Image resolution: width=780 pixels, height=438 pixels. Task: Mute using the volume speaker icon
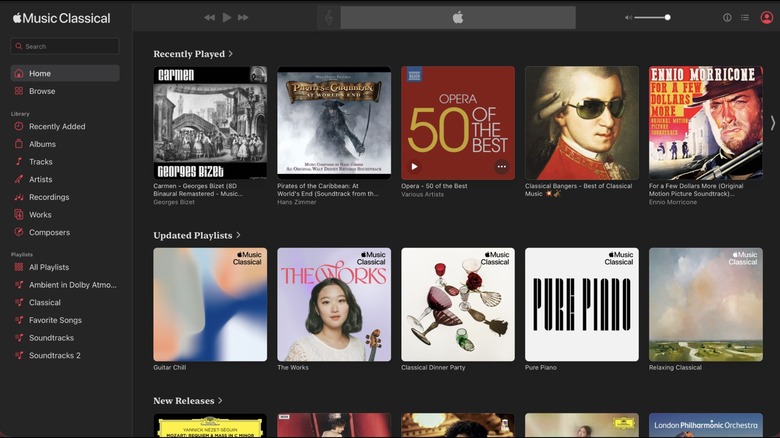628,17
